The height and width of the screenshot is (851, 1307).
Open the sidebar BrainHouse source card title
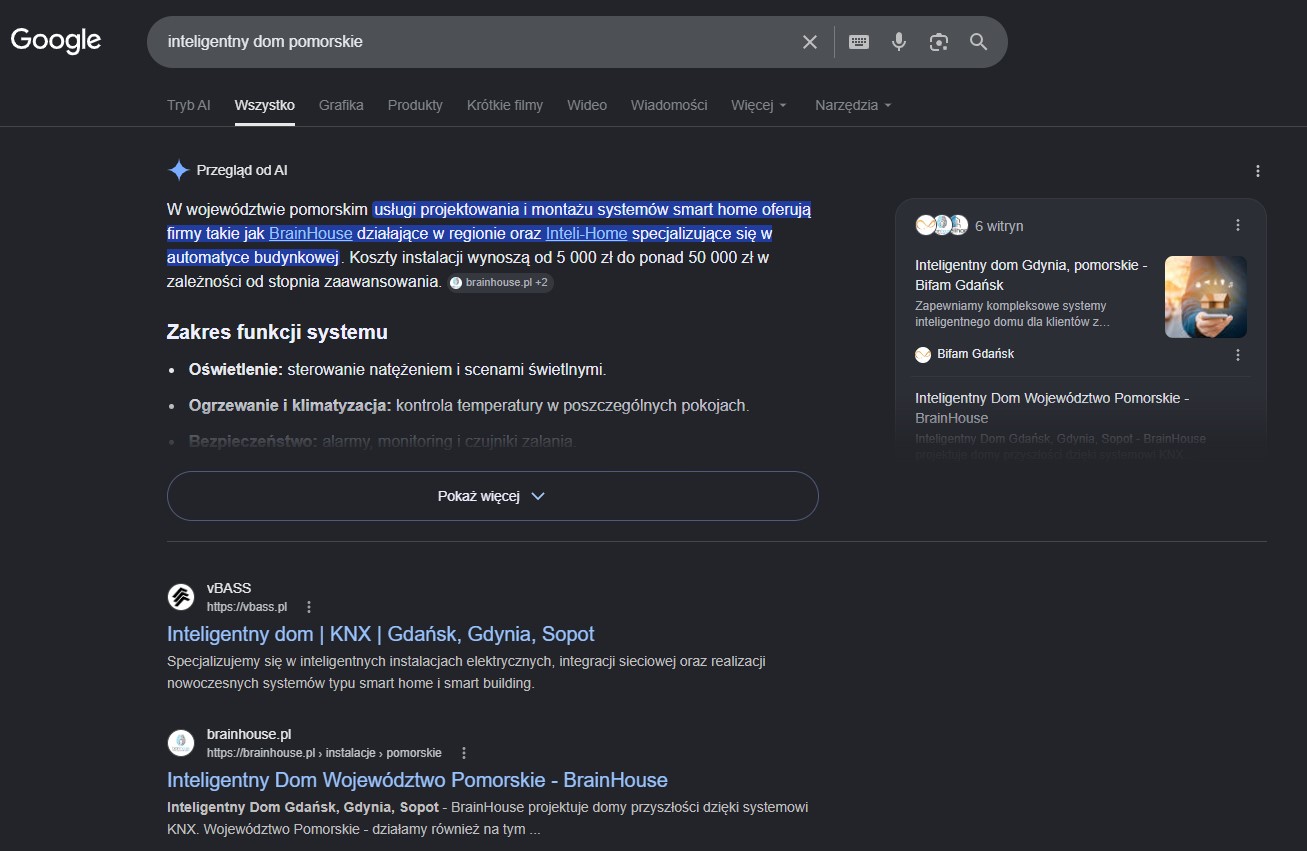(x=1051, y=408)
